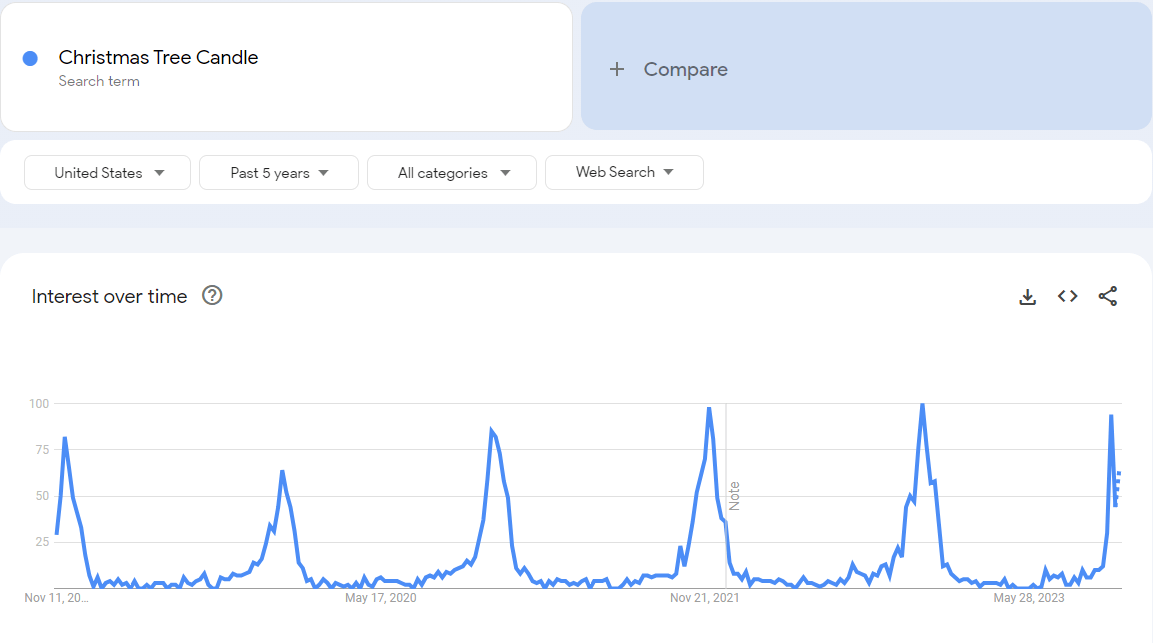Screen dimensions: 1153x643
Task: Click the Interest over time heading
Action: (x=109, y=296)
